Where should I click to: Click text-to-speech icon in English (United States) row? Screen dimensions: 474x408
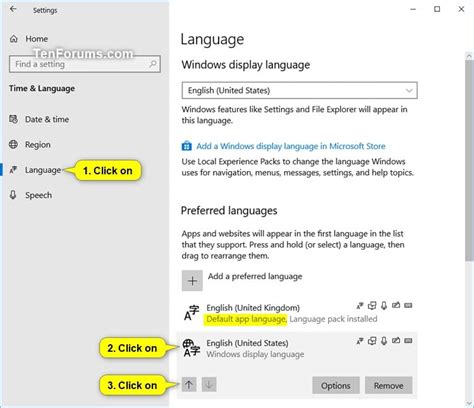(372, 341)
